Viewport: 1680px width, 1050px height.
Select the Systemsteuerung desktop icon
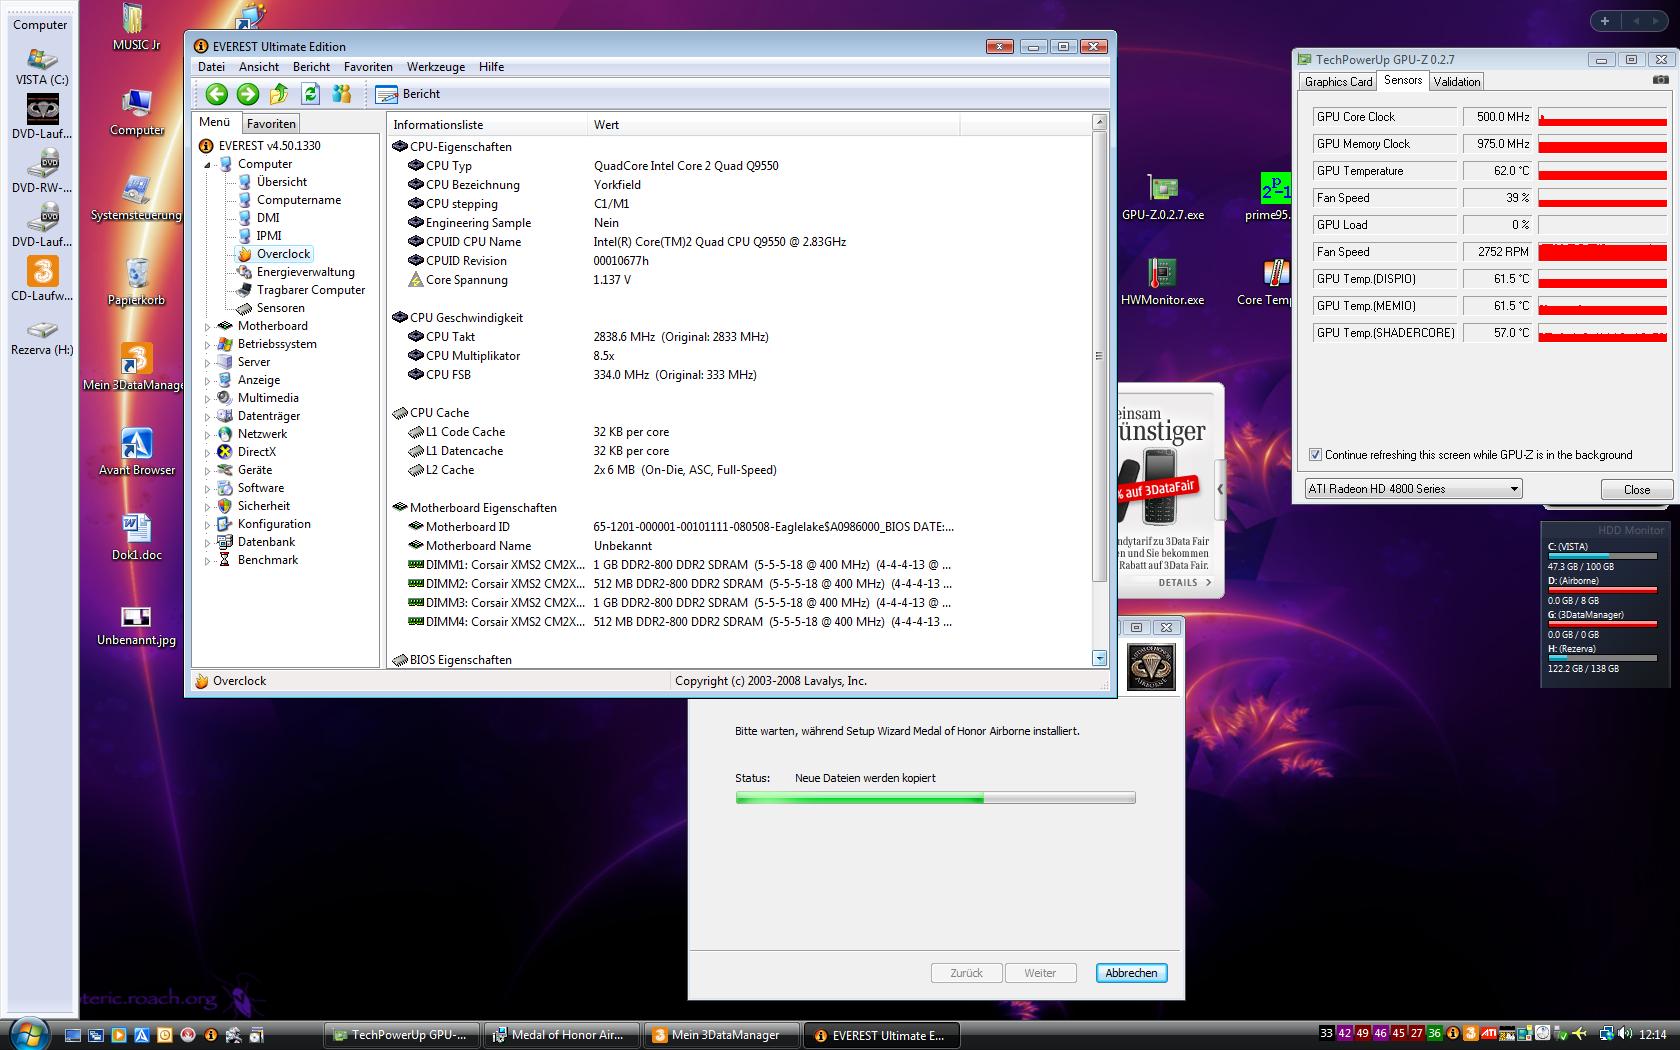[136, 197]
